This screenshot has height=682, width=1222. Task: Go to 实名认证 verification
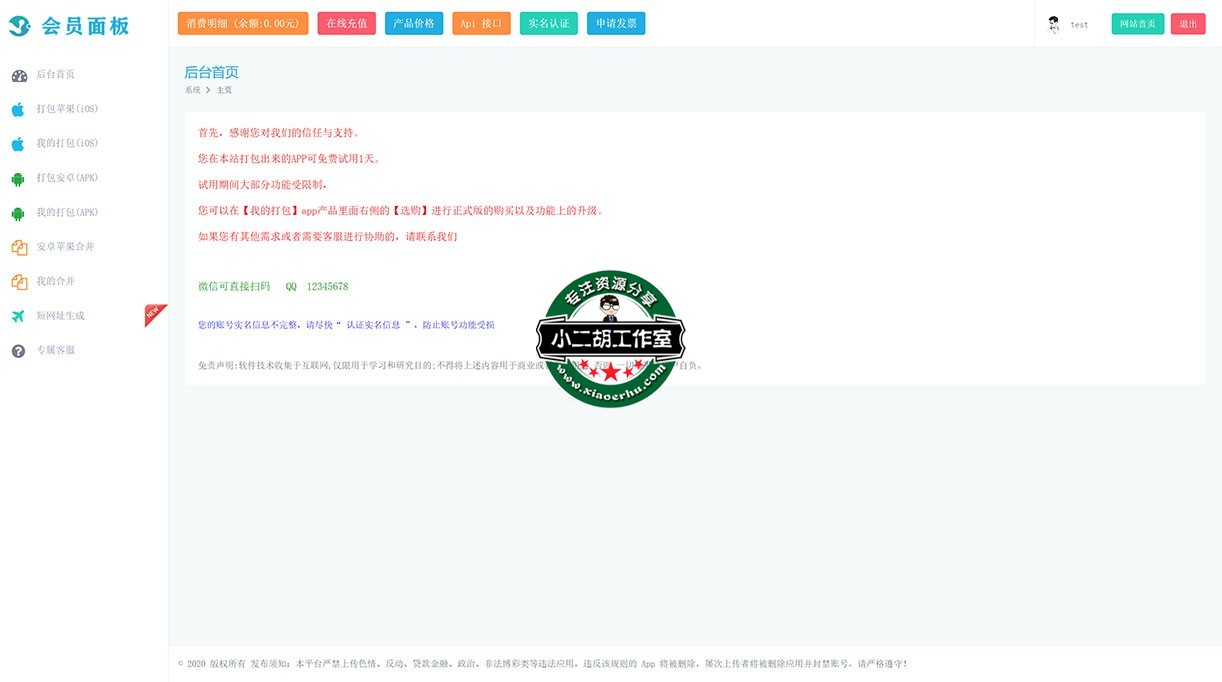[x=549, y=24]
